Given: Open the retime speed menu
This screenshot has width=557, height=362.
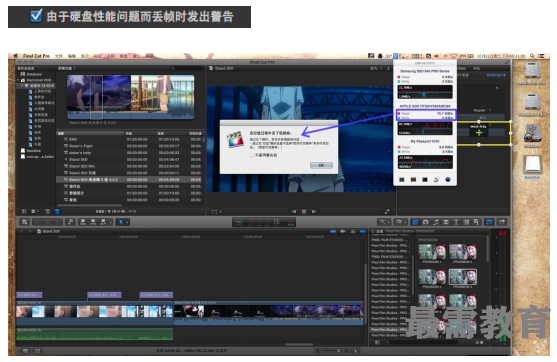Looking at the screenshot, I should tap(400, 222).
